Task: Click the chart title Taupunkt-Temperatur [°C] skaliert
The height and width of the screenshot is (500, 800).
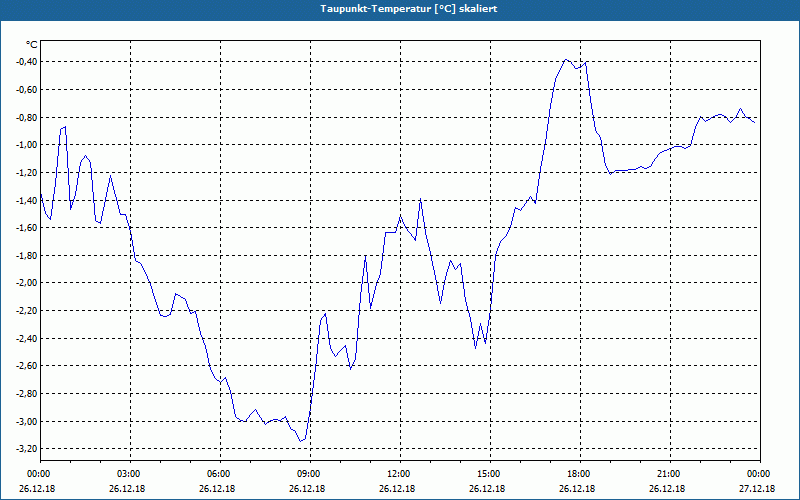Action: [409, 9]
